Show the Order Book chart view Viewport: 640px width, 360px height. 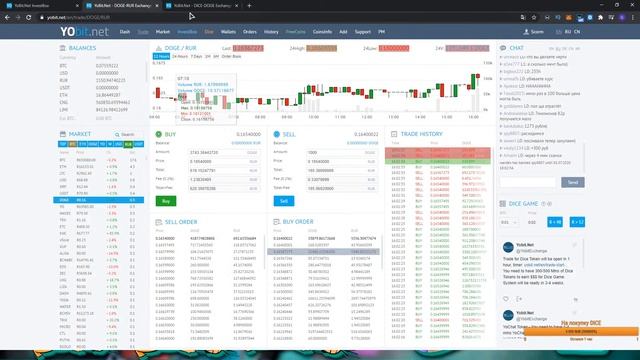pos(231,56)
